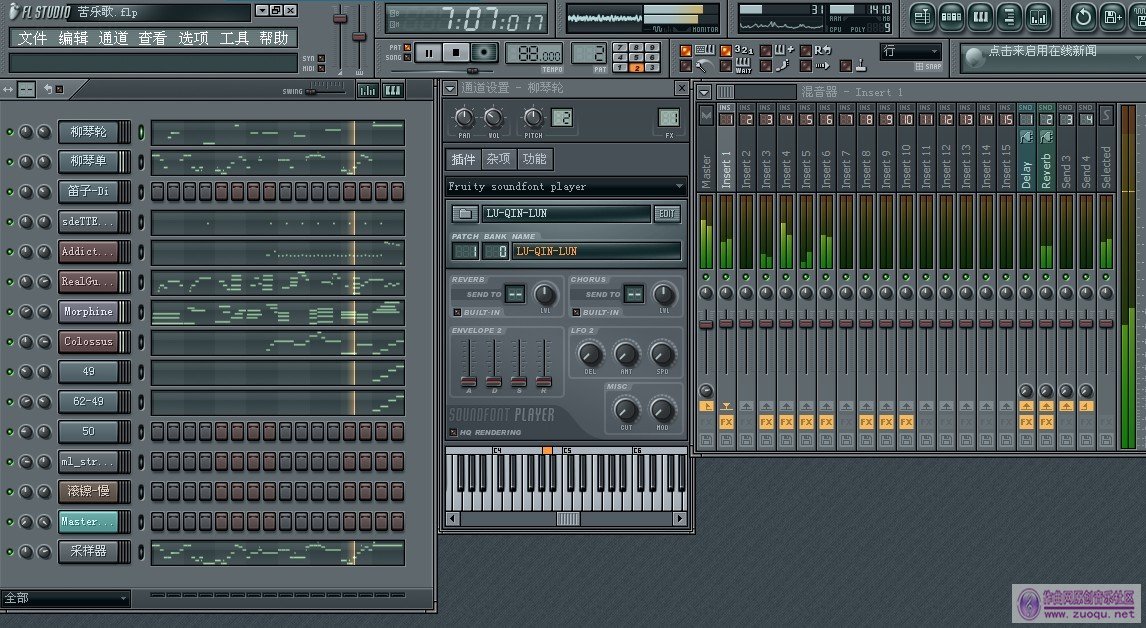
Task: Toggle the metronome LED
Action: point(685,66)
